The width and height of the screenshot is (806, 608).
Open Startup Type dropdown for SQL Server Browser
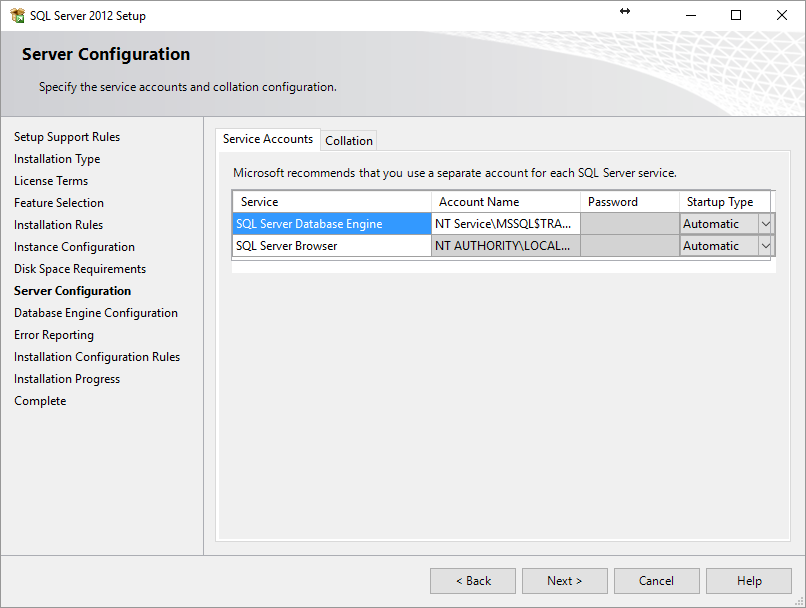point(765,246)
